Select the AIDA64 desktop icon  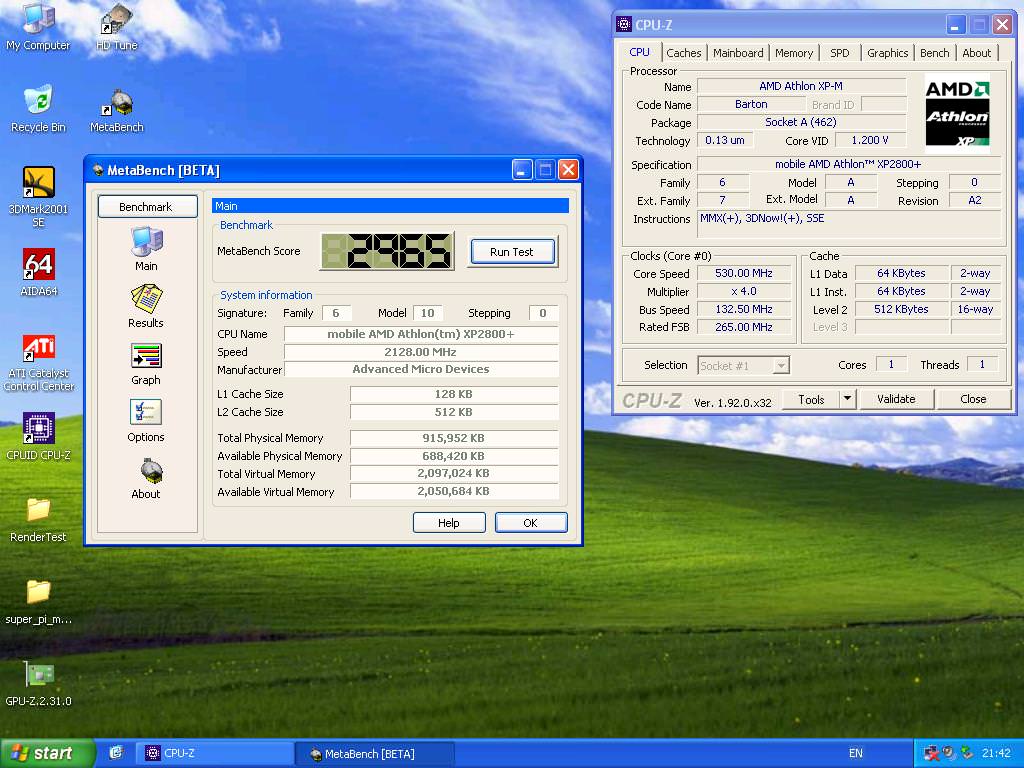pyautogui.click(x=38, y=272)
